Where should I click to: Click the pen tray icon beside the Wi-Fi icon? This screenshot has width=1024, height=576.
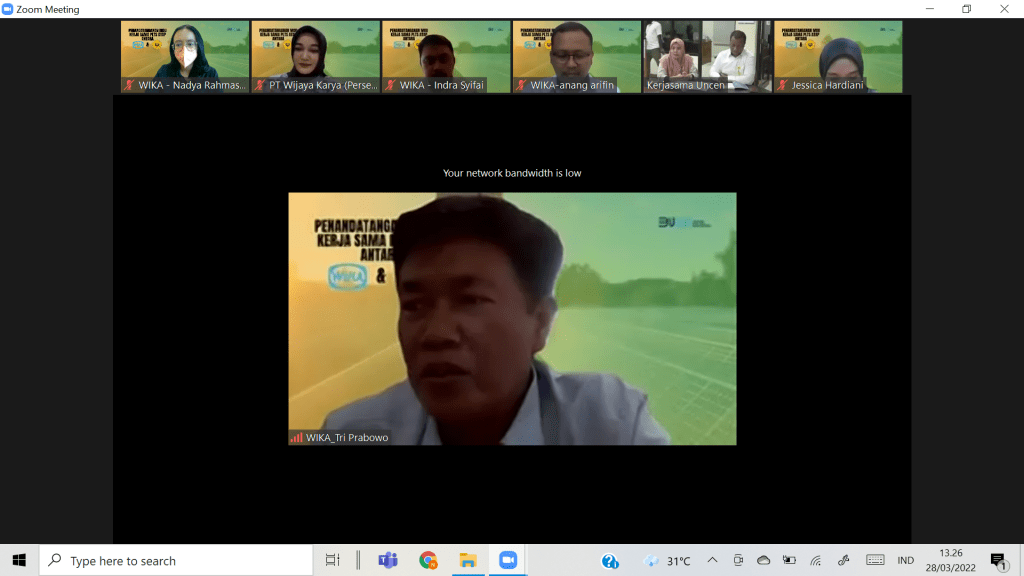pos(843,560)
